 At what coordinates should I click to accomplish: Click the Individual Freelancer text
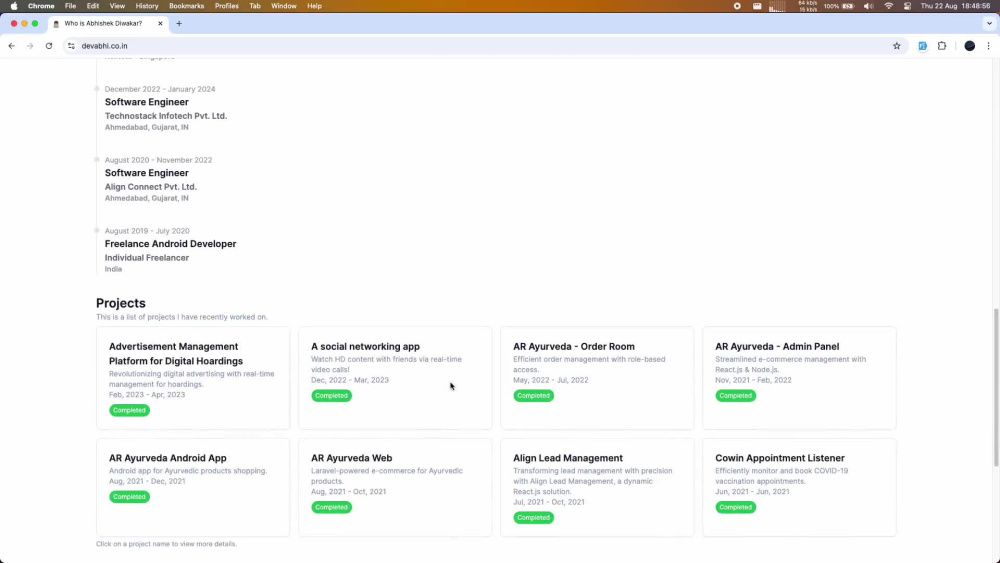click(147, 258)
